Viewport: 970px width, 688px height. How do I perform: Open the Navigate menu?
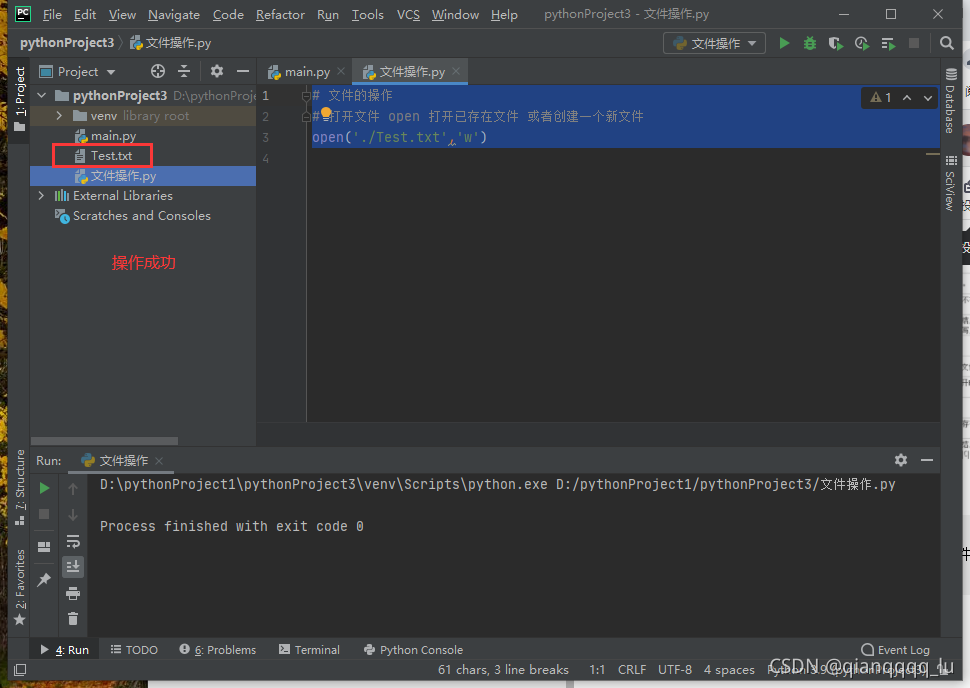pyautogui.click(x=174, y=14)
